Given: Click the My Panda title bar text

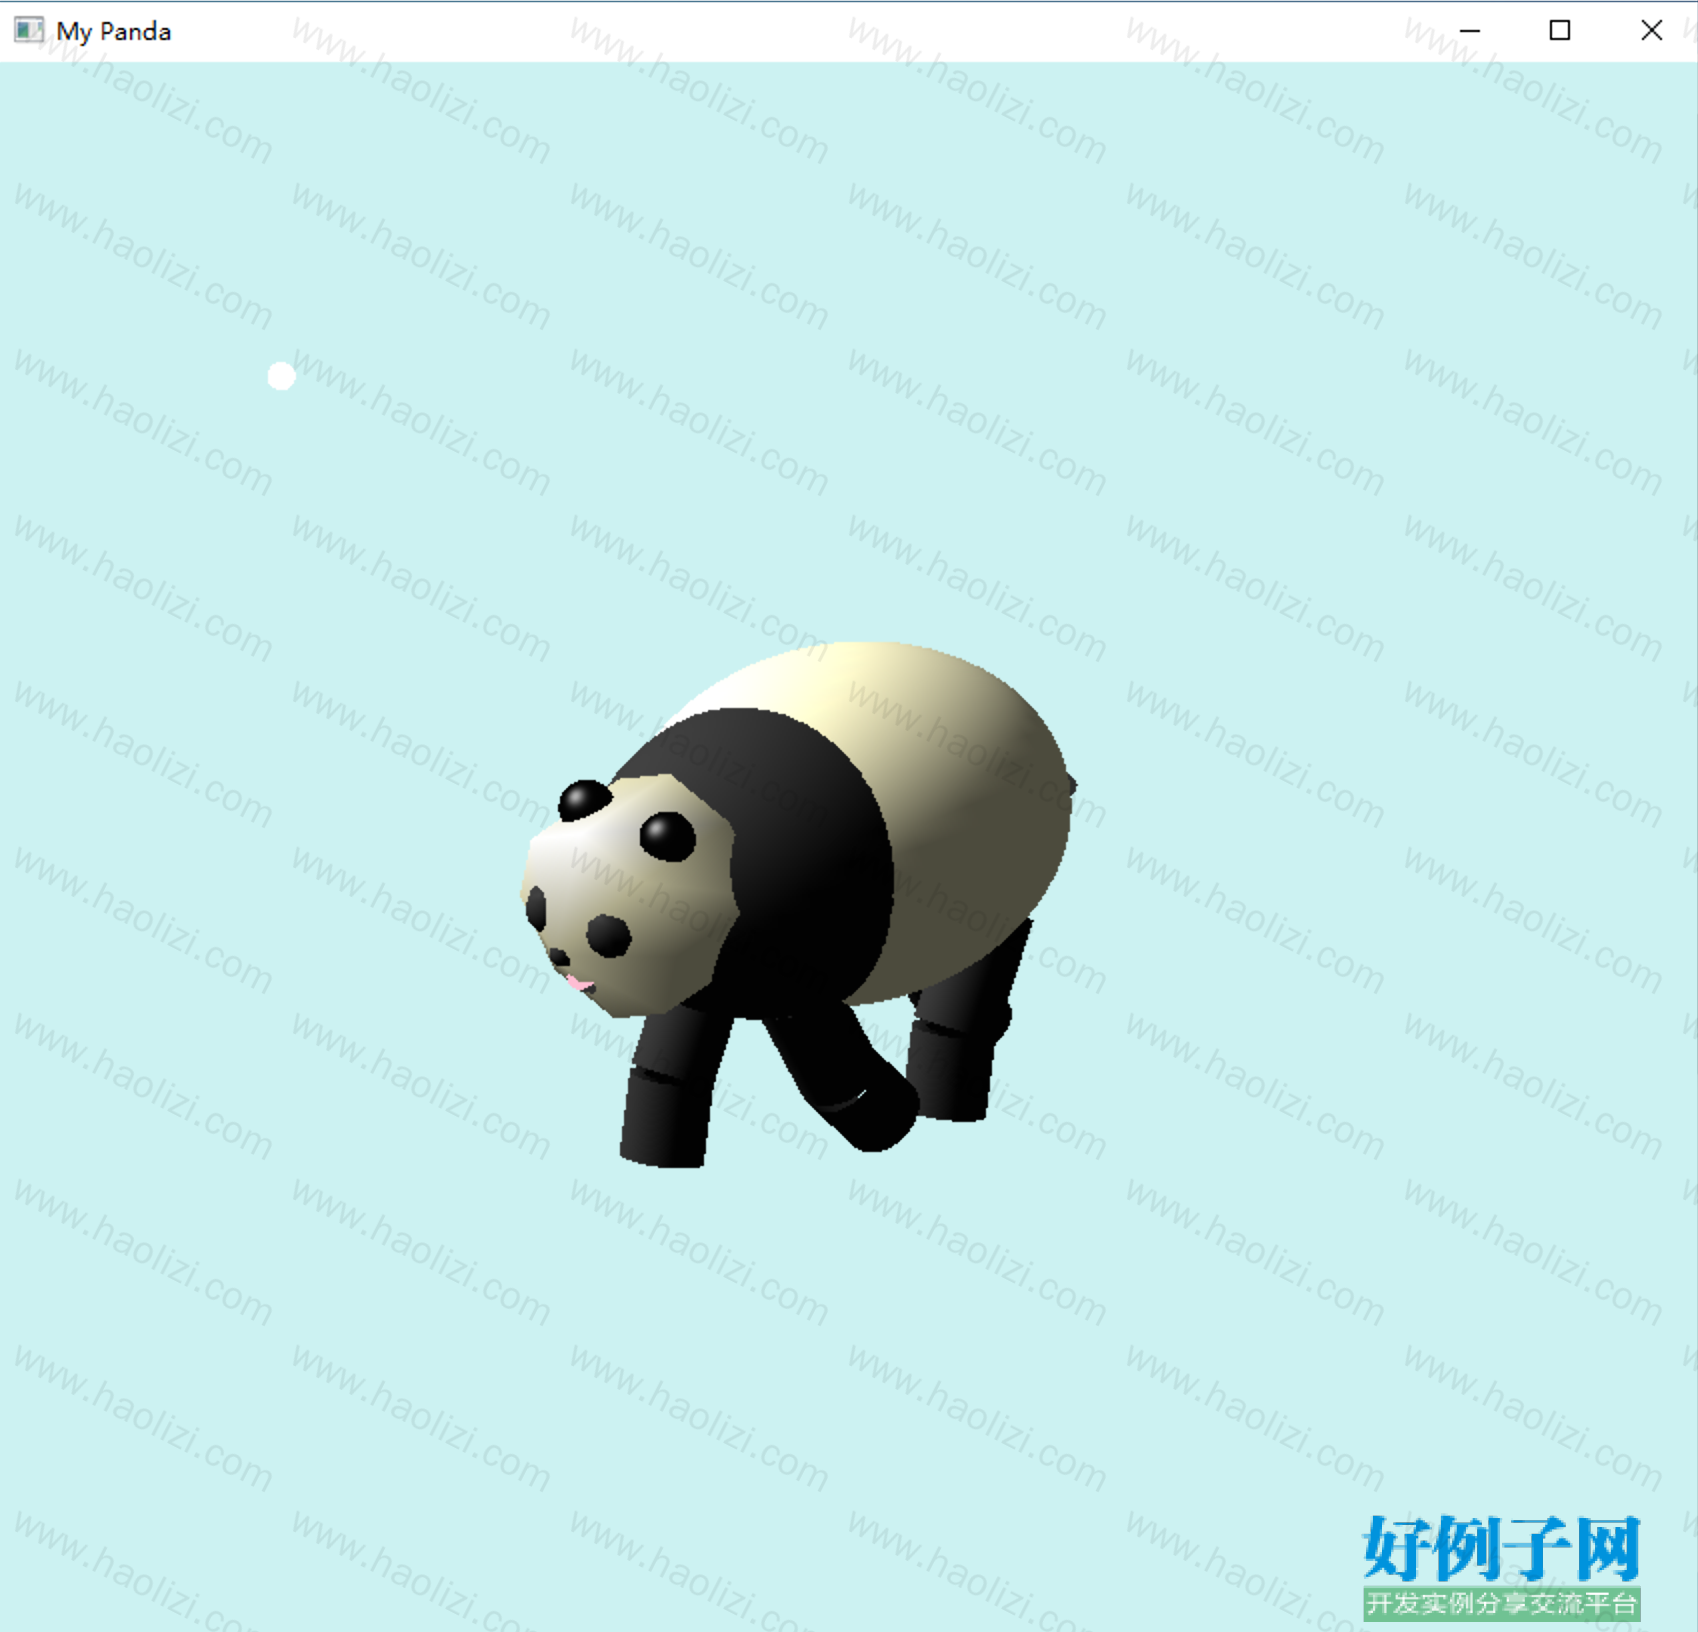Looking at the screenshot, I should [114, 32].
